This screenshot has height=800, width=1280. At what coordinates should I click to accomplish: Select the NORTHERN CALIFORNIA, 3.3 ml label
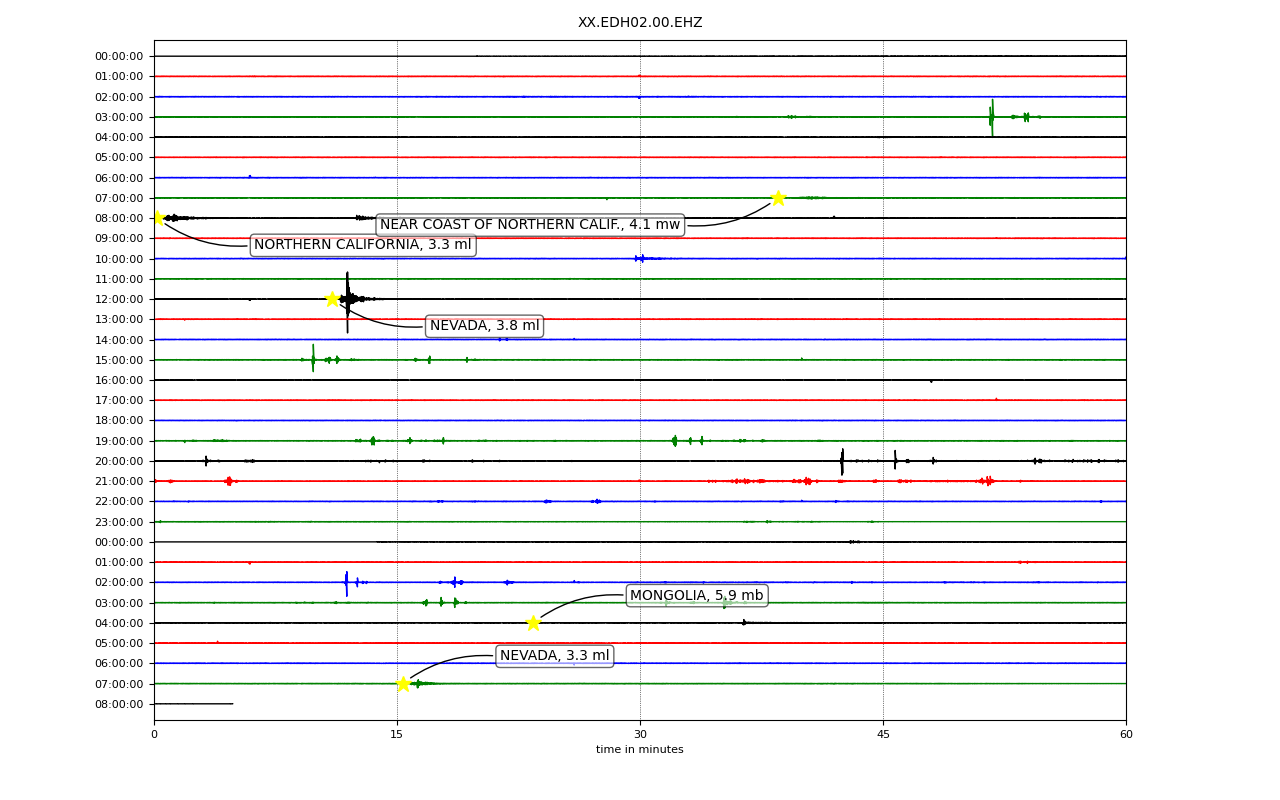(362, 245)
